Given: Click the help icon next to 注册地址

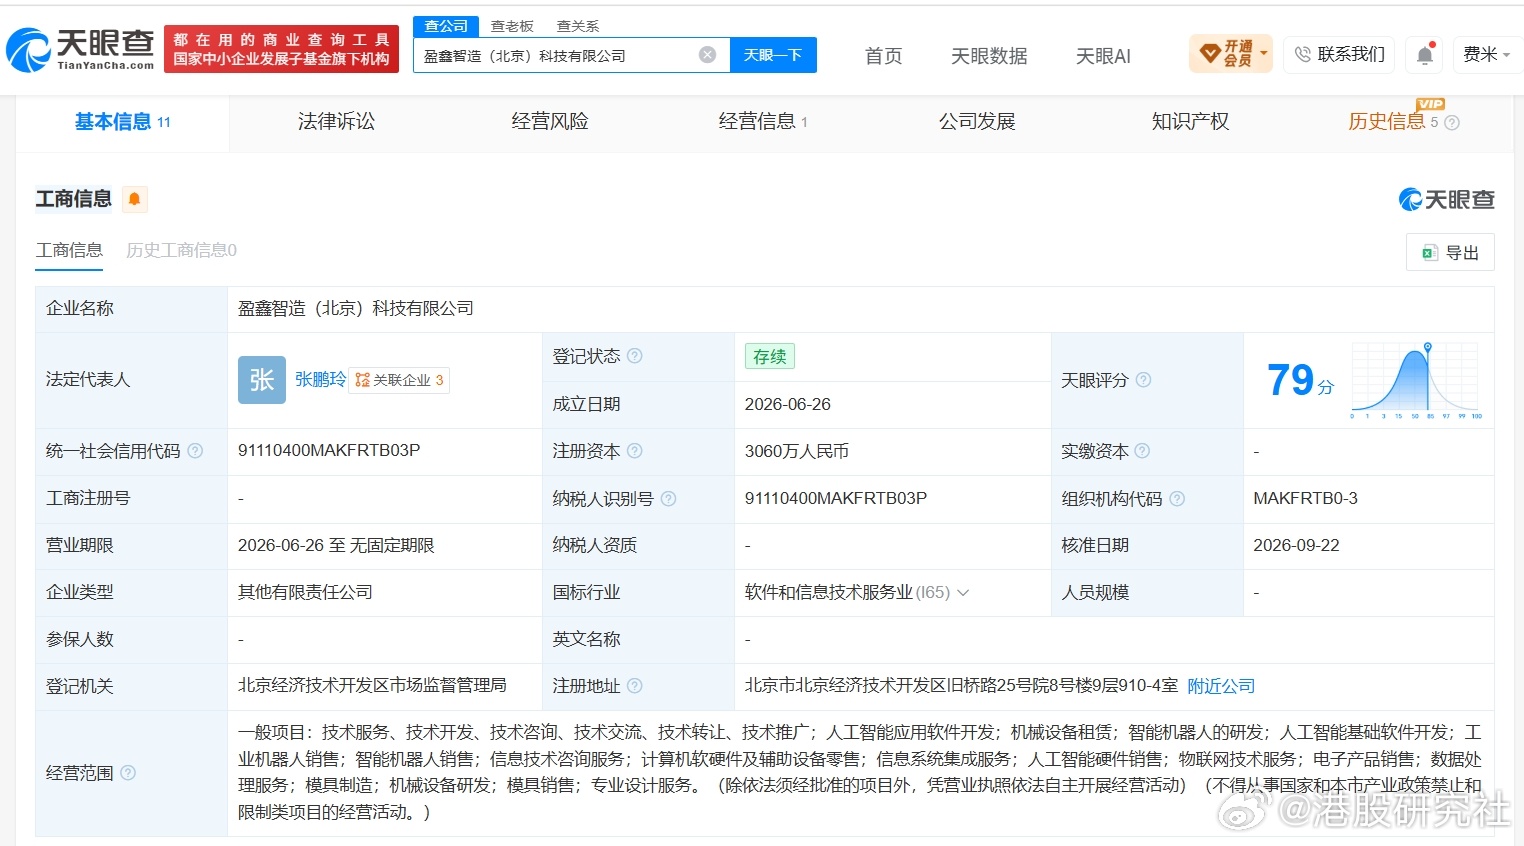Looking at the screenshot, I should point(634,686).
